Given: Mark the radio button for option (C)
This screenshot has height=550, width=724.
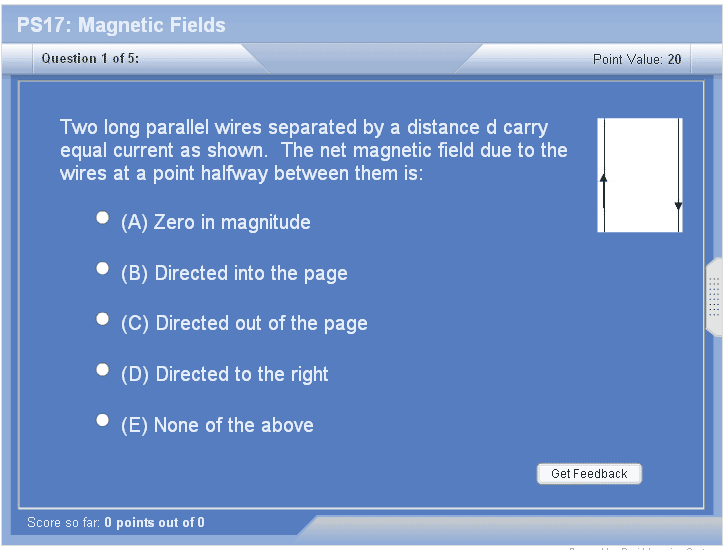Looking at the screenshot, I should [x=102, y=318].
